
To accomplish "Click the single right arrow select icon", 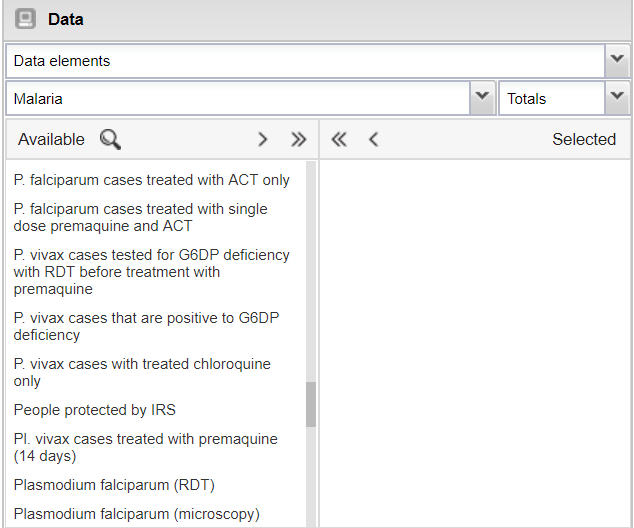I will pyautogui.click(x=263, y=139).
